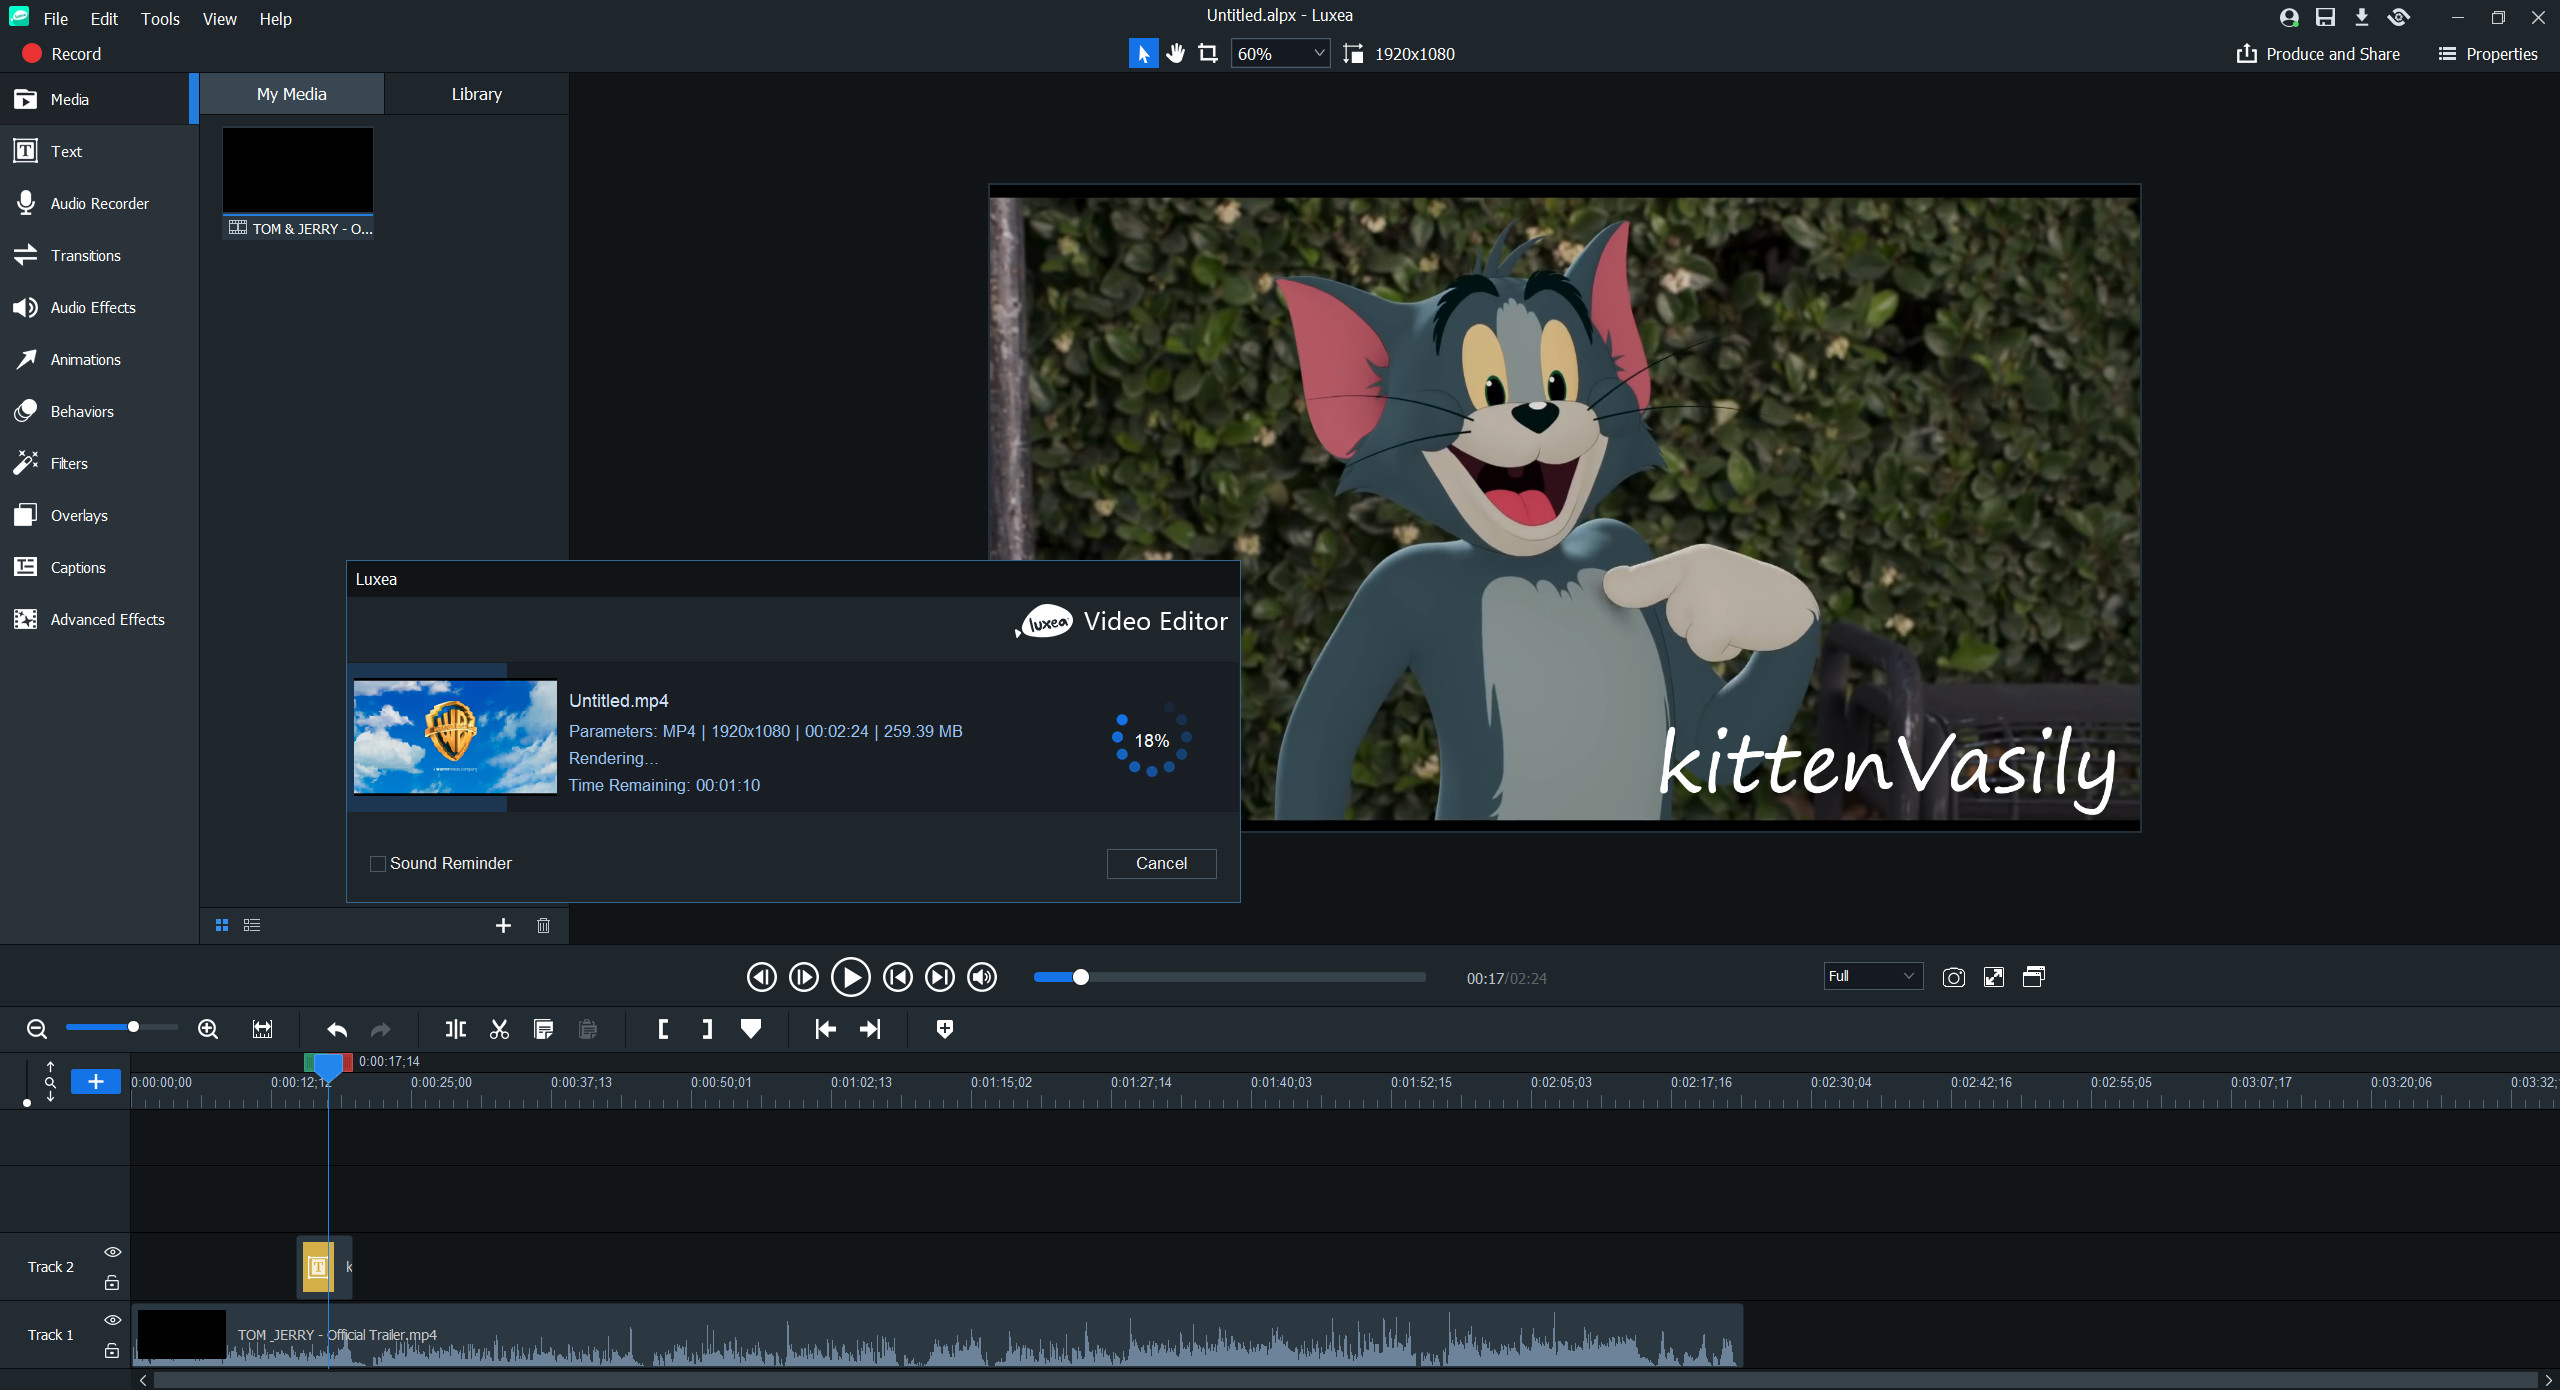
Task: Open the 60% zoom dropdown
Action: [1280, 54]
